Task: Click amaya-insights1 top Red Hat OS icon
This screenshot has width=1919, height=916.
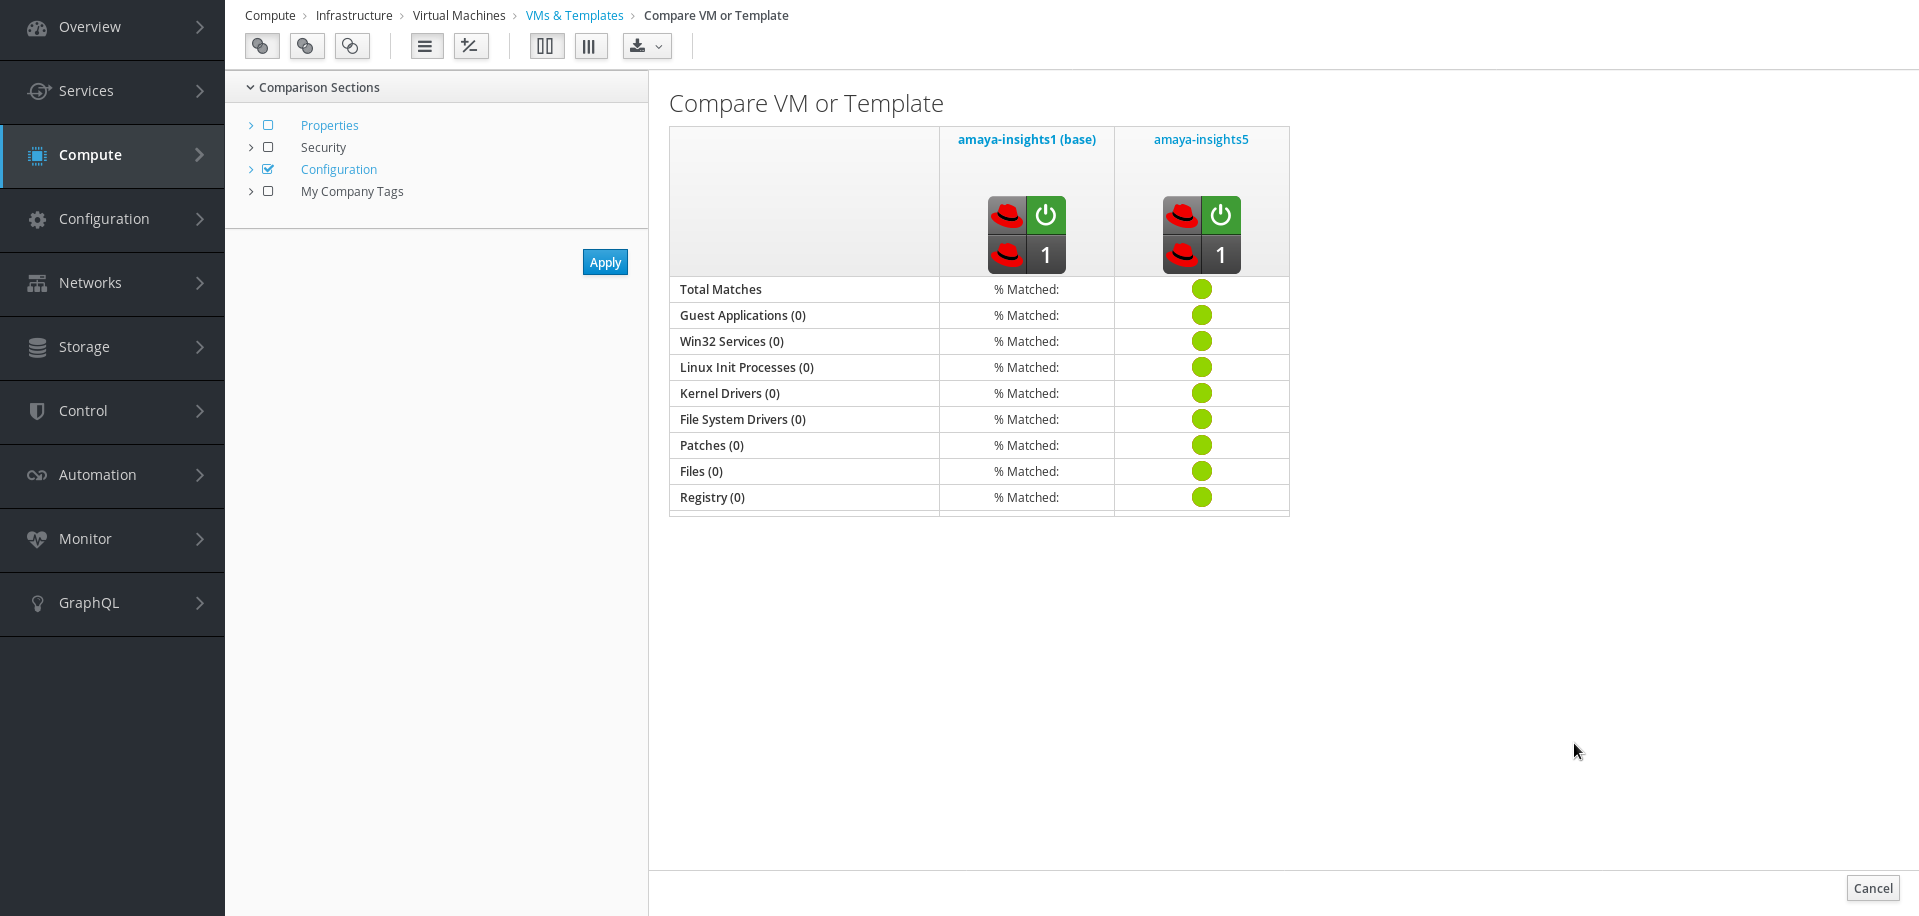Action: (x=1007, y=215)
